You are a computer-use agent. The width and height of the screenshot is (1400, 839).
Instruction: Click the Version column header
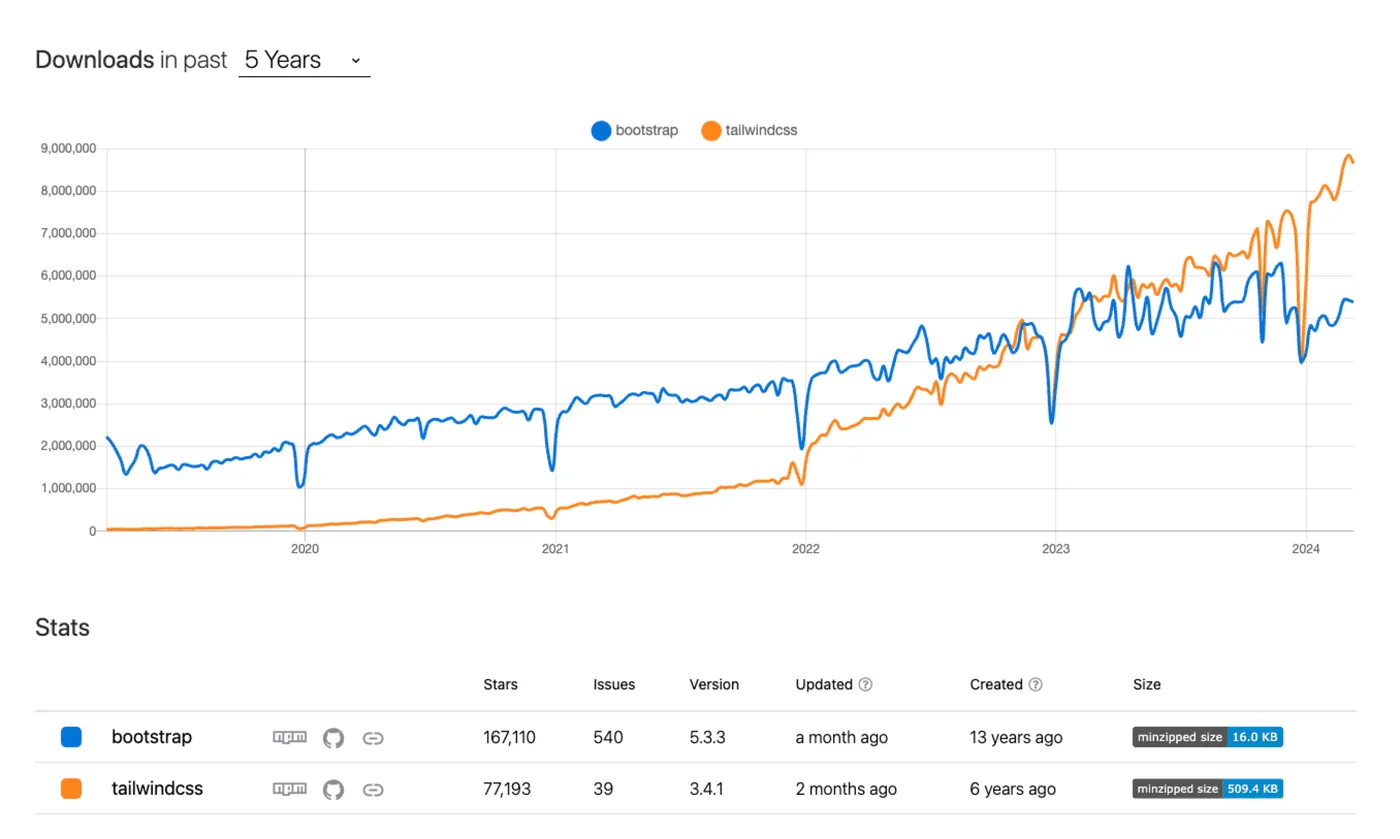tap(714, 685)
